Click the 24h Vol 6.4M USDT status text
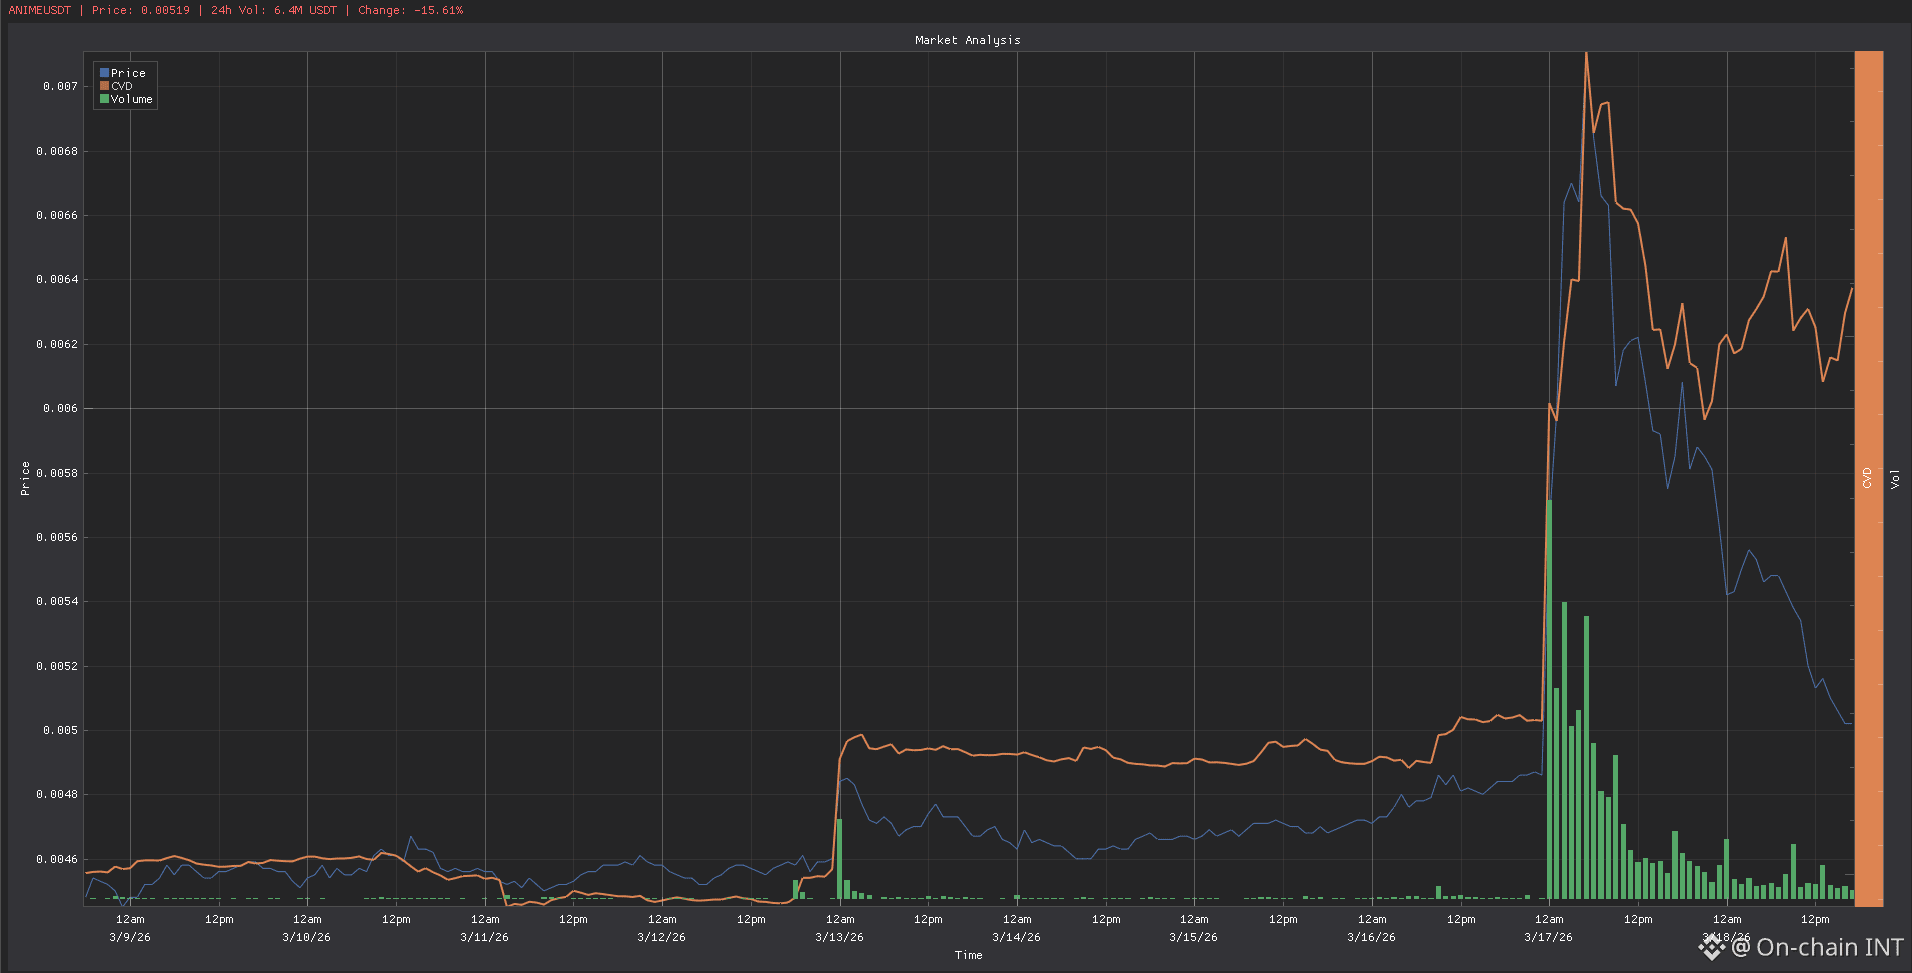This screenshot has height=973, width=1912. [273, 10]
